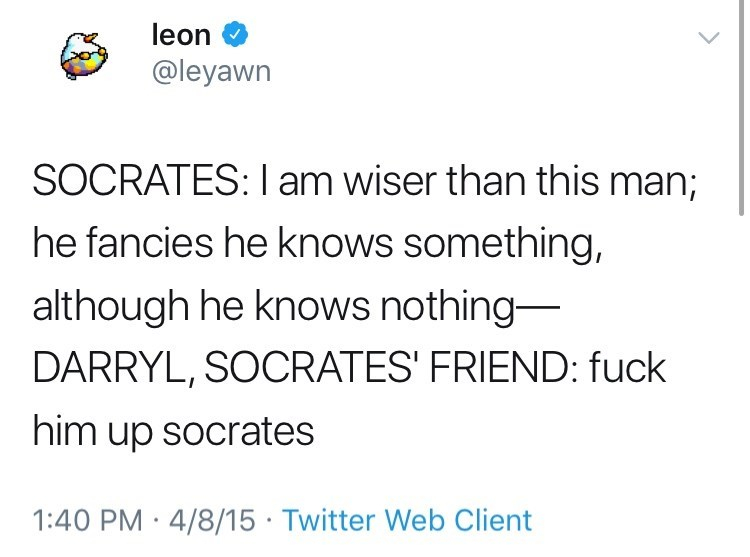The width and height of the screenshot is (750, 557).
Task: Click the word "something," in the tweet
Action: (504, 243)
